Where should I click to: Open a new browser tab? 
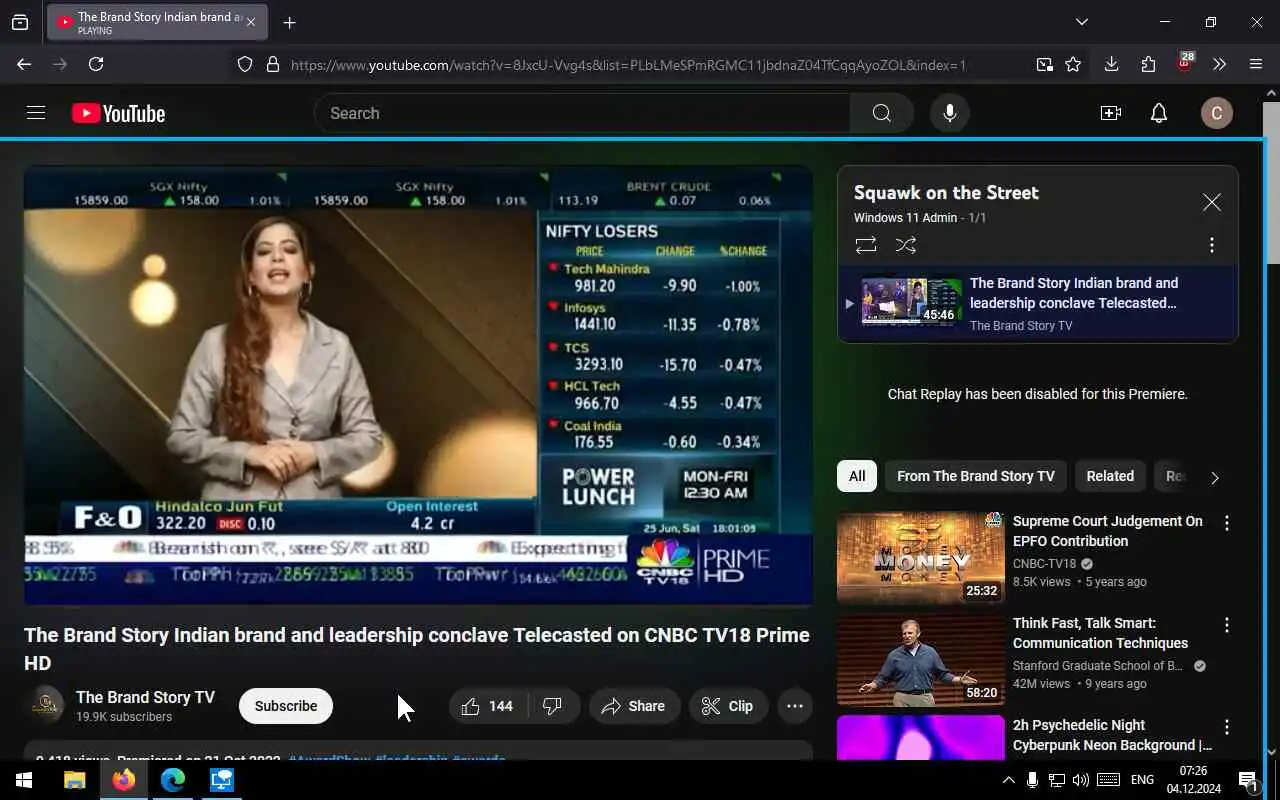pos(289,22)
